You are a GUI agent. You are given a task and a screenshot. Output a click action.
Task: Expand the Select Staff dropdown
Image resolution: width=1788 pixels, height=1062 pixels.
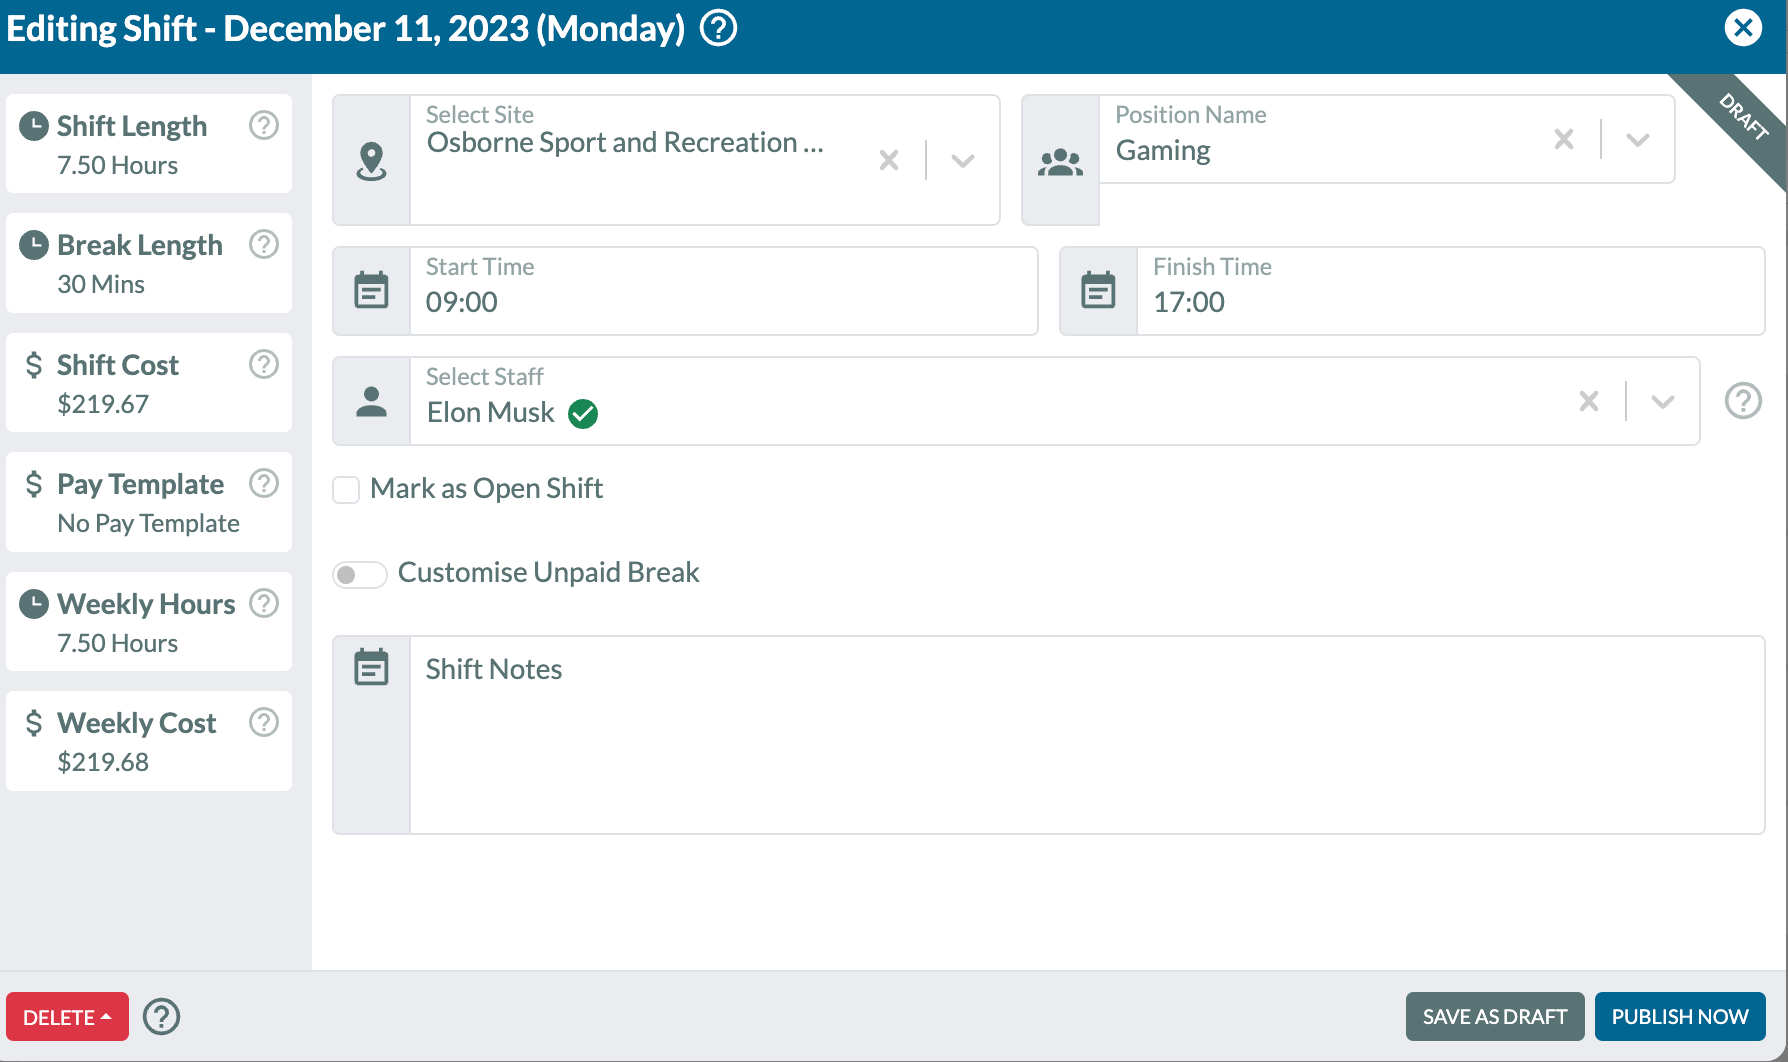1663,401
